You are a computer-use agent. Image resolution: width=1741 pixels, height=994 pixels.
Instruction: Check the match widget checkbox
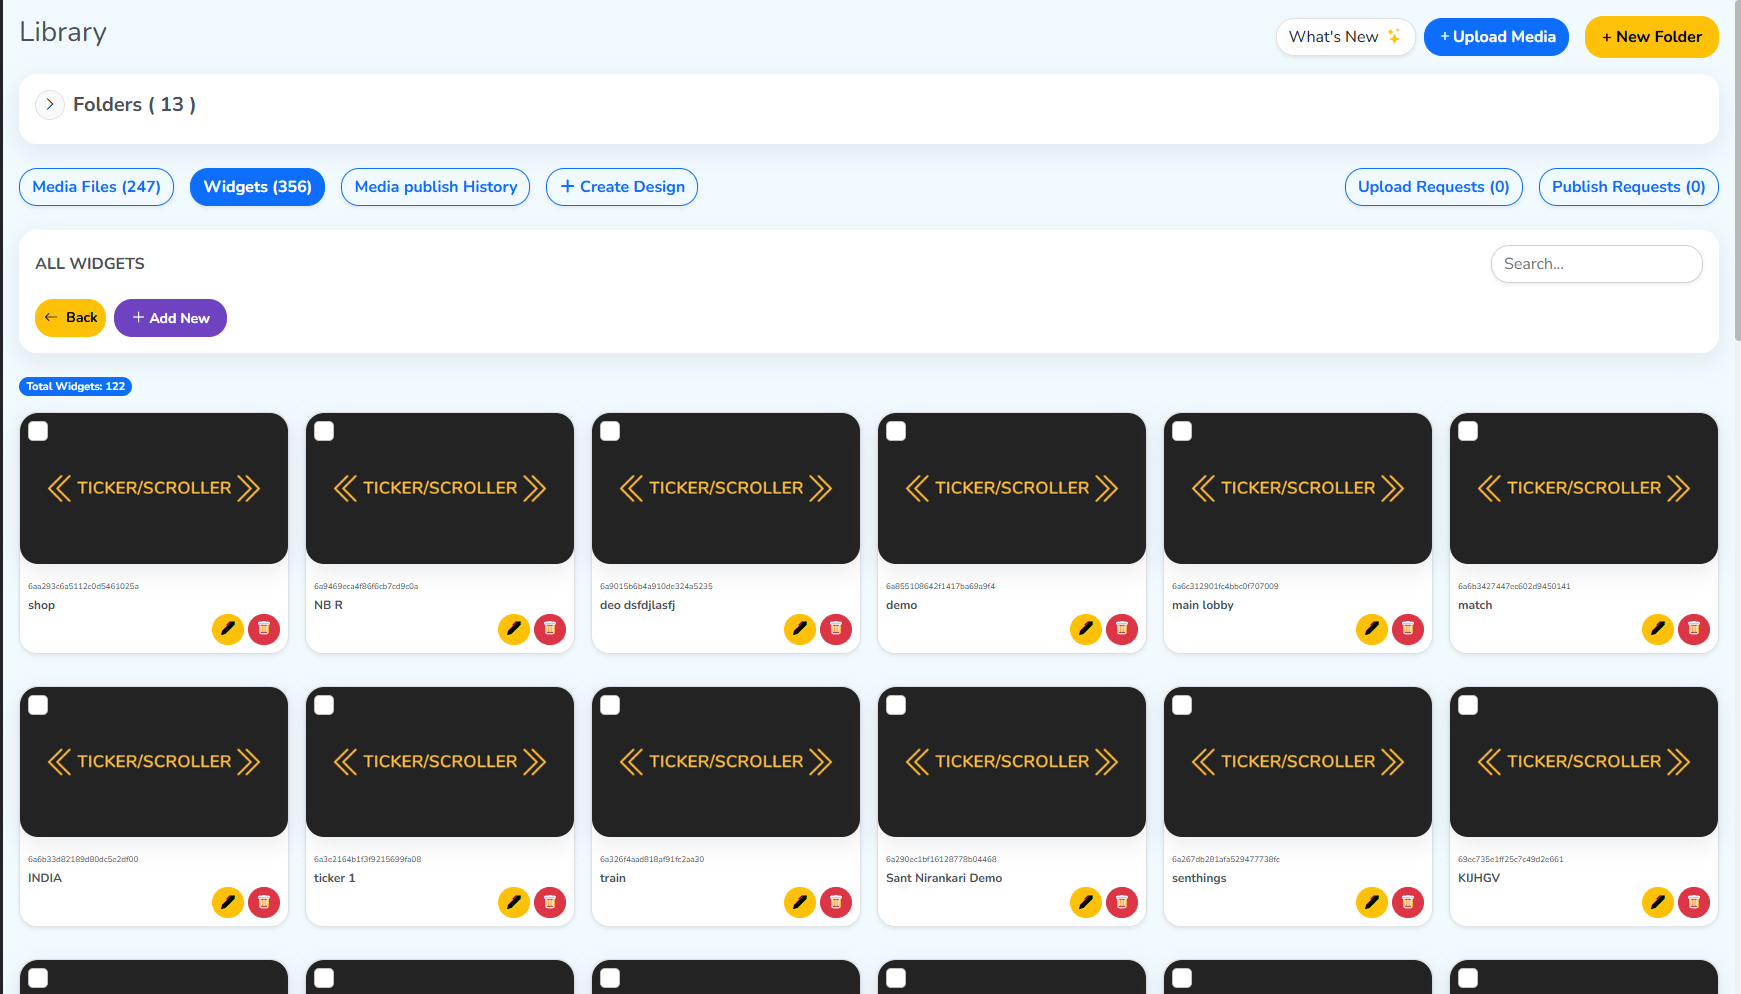[x=1468, y=431]
